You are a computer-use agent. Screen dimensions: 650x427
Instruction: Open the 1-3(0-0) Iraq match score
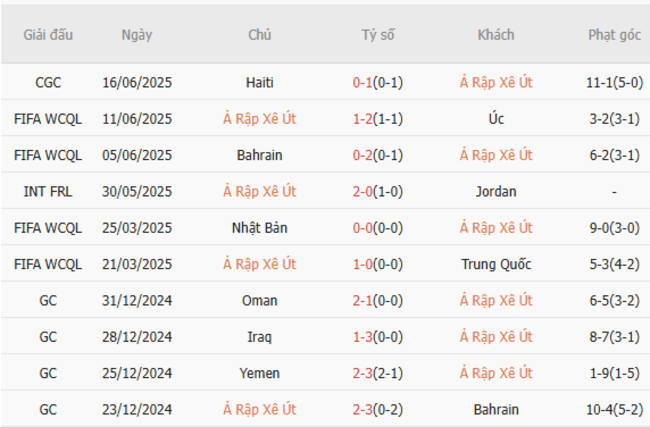tap(378, 337)
